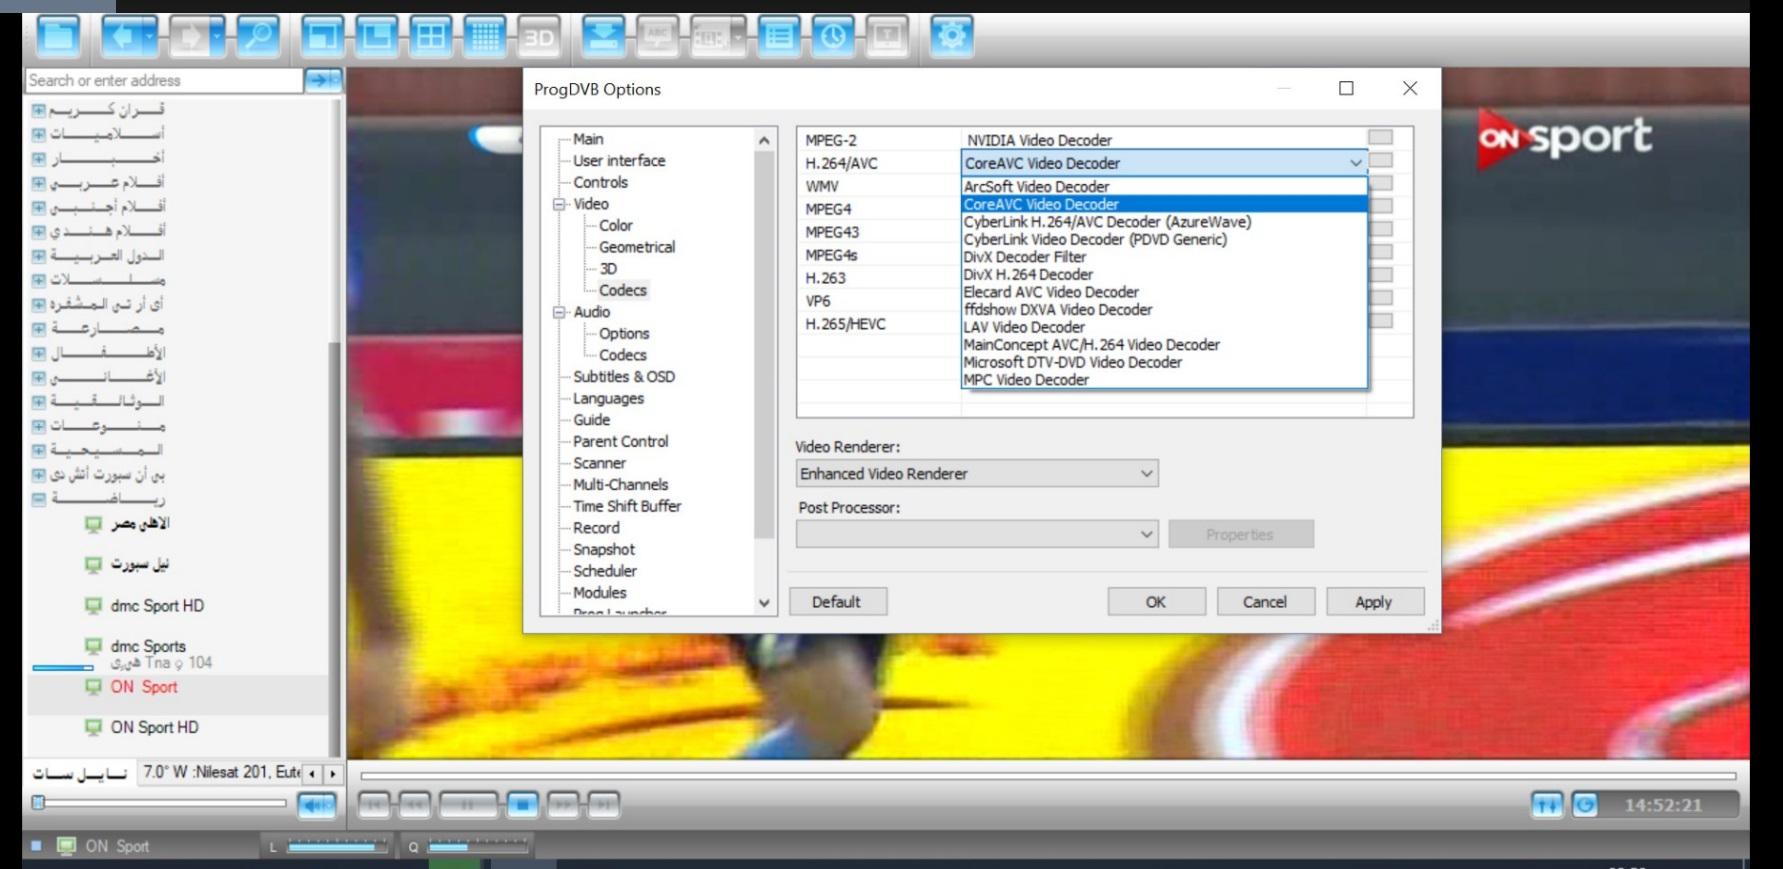Select Subtitles & OSD in options tree
Image resolution: width=1783 pixels, height=869 pixels.
(624, 377)
